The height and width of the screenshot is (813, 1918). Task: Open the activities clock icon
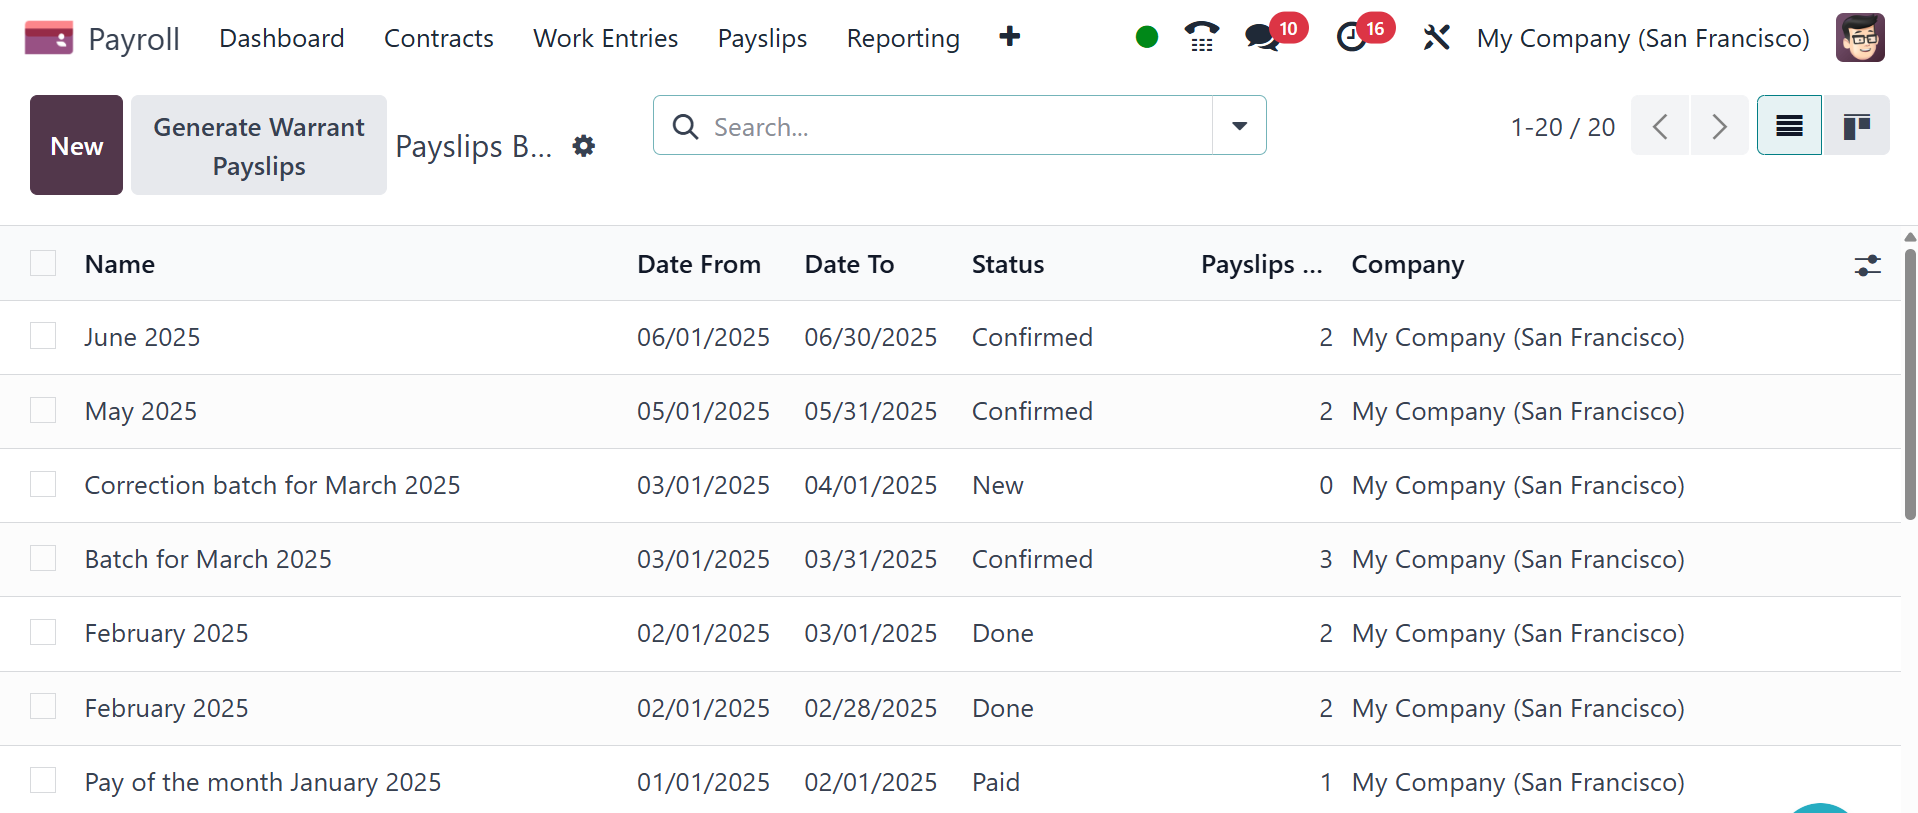click(1351, 38)
